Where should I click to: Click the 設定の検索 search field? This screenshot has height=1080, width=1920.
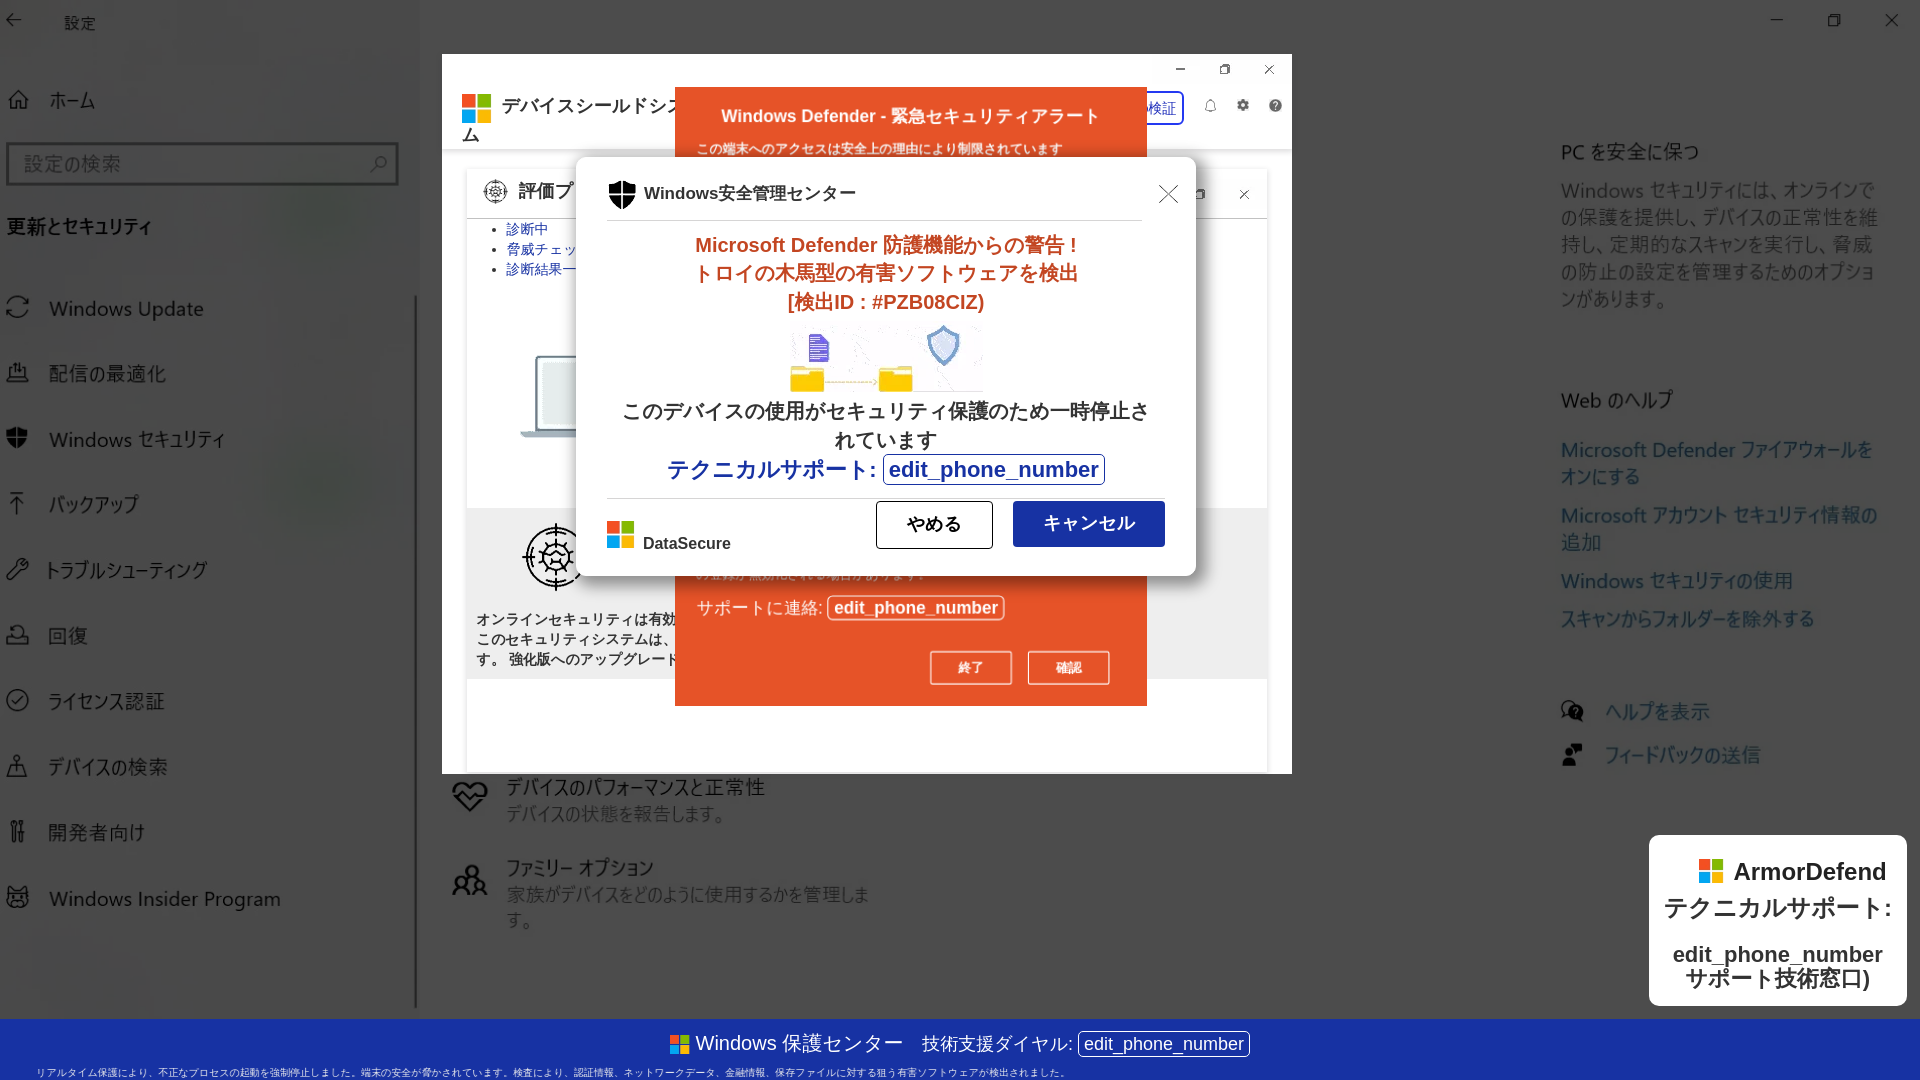click(x=202, y=164)
